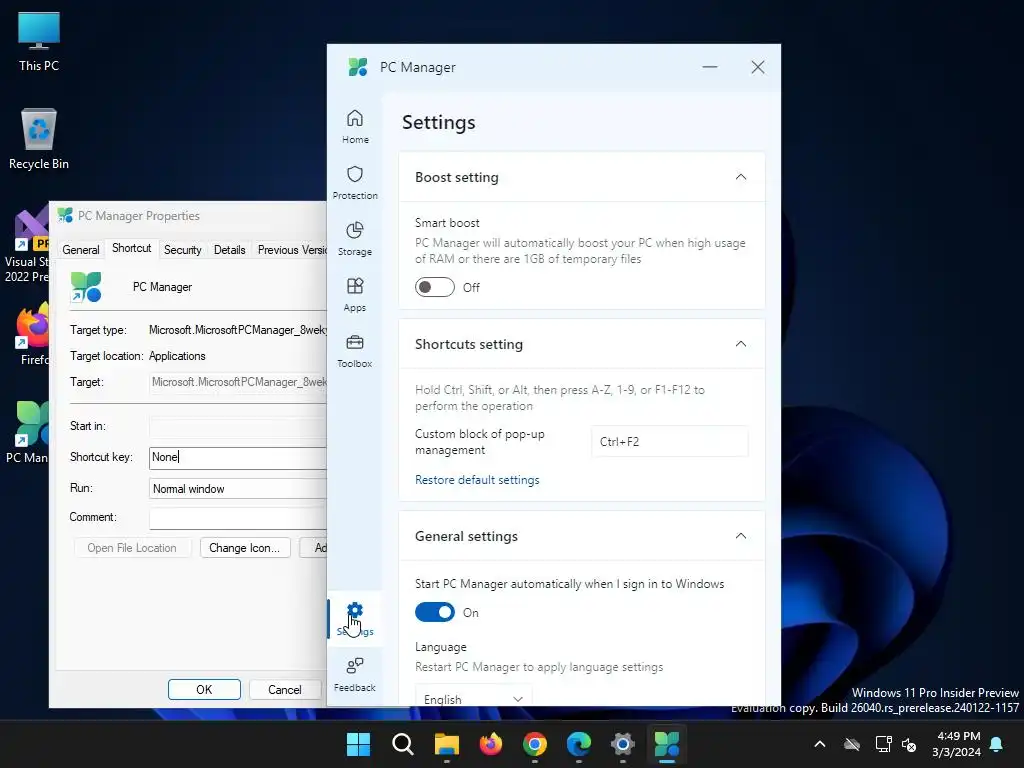Image resolution: width=1024 pixels, height=768 pixels.
Task: Select Settings gear in PC Manager sidebar
Action: coord(355,618)
